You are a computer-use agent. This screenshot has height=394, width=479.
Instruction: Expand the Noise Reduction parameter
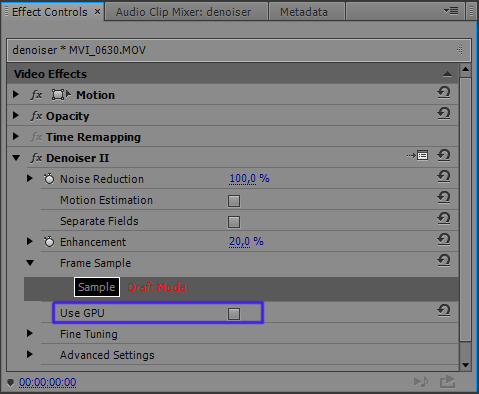point(29,179)
